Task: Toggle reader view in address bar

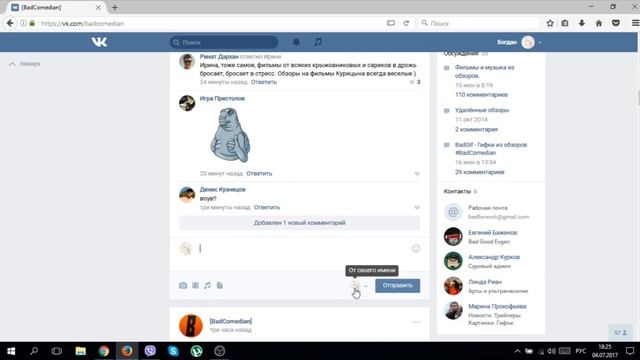Action: coord(391,23)
